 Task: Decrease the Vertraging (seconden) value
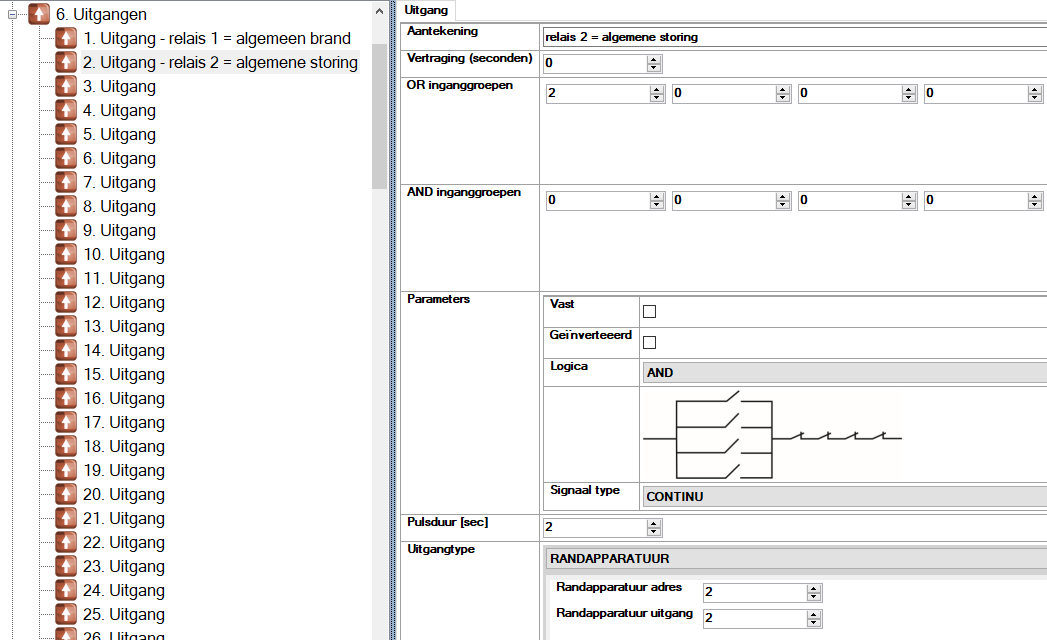(x=654, y=67)
